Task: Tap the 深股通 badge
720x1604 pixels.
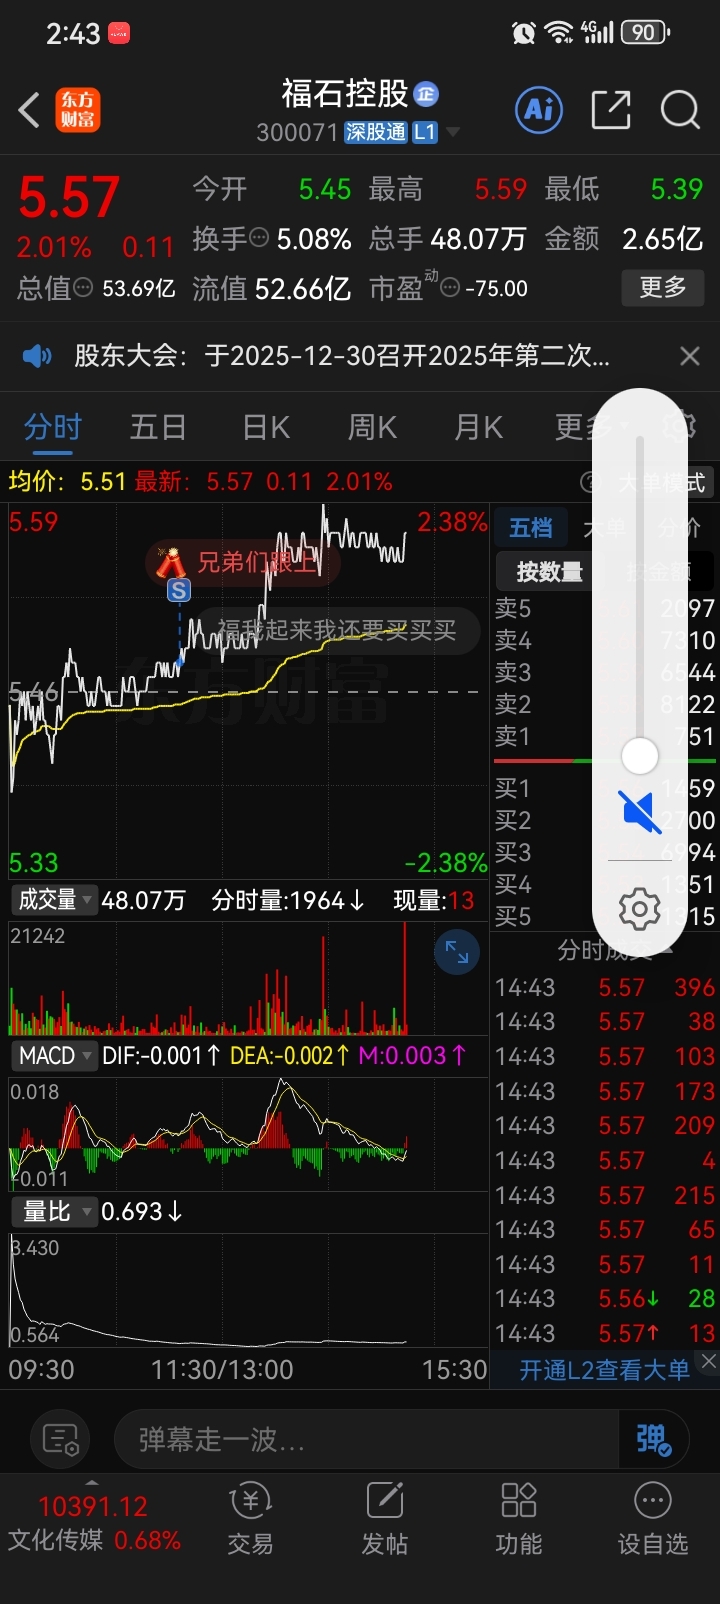Action: [x=375, y=132]
